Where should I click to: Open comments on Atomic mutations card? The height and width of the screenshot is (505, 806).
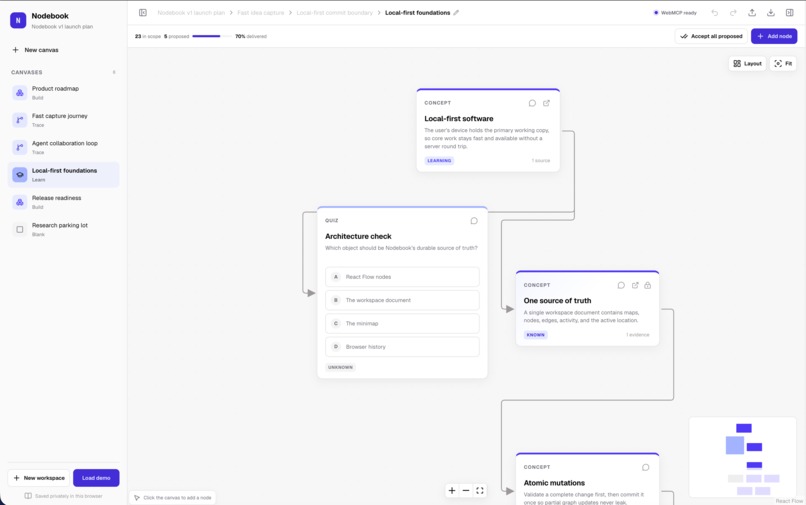click(646, 467)
